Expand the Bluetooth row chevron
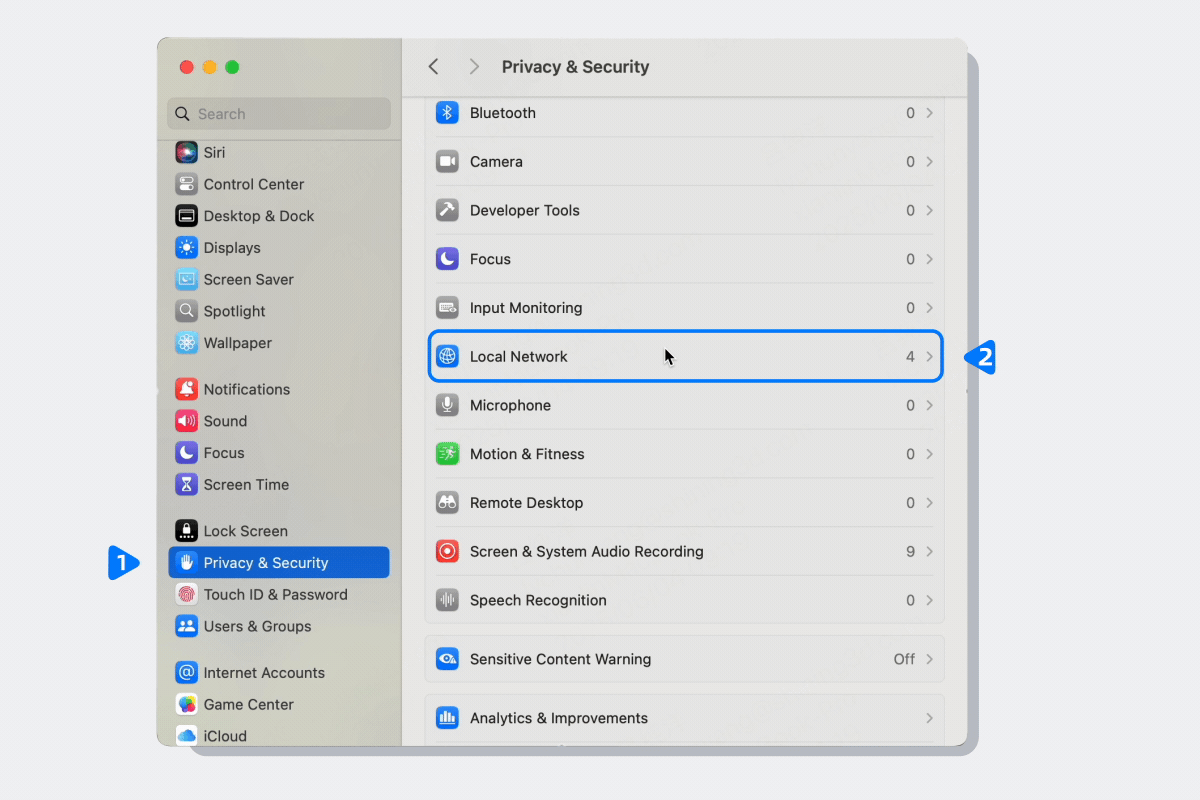This screenshot has width=1200, height=800. coord(929,113)
